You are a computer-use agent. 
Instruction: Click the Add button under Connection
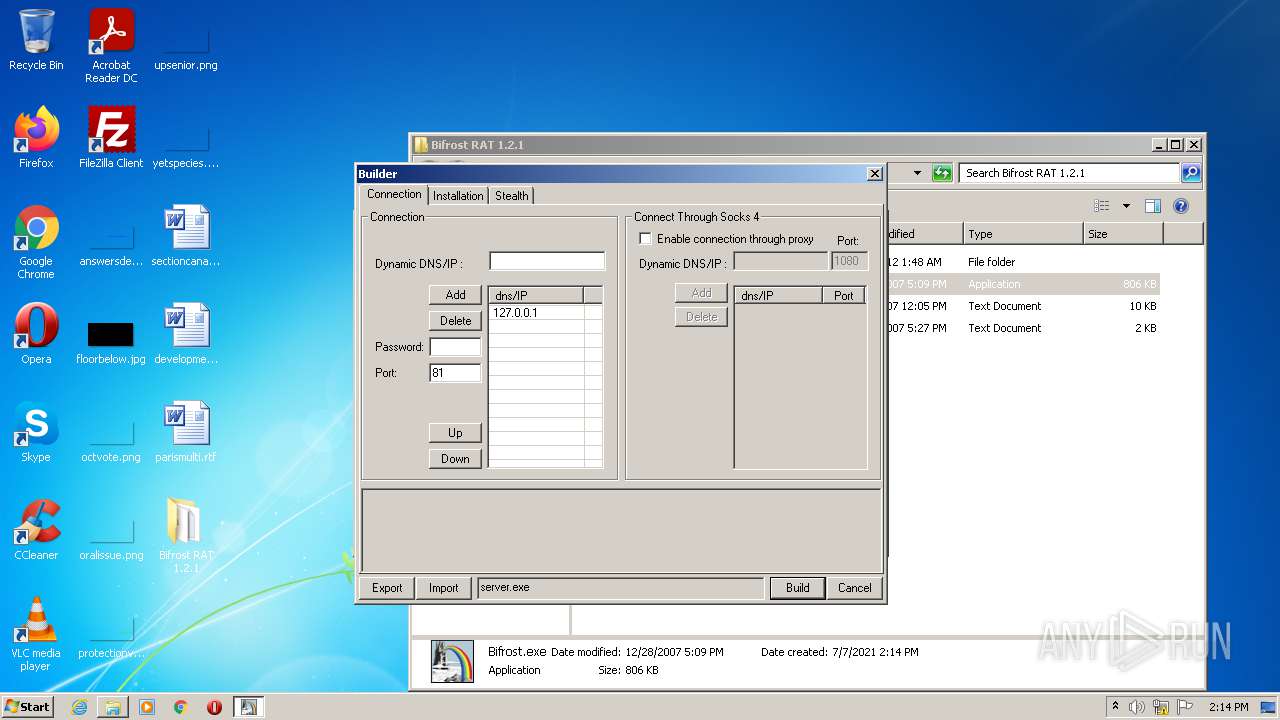[455, 294]
